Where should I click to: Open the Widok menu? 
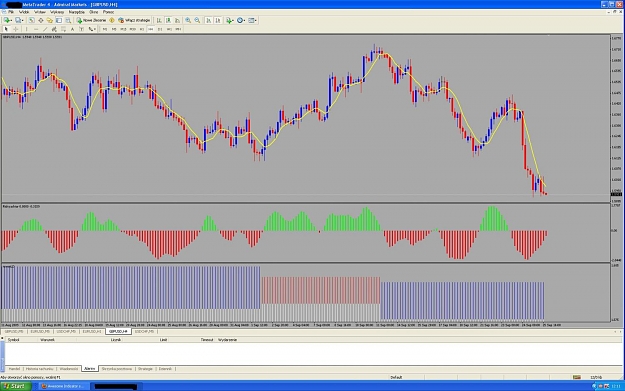coord(24,12)
